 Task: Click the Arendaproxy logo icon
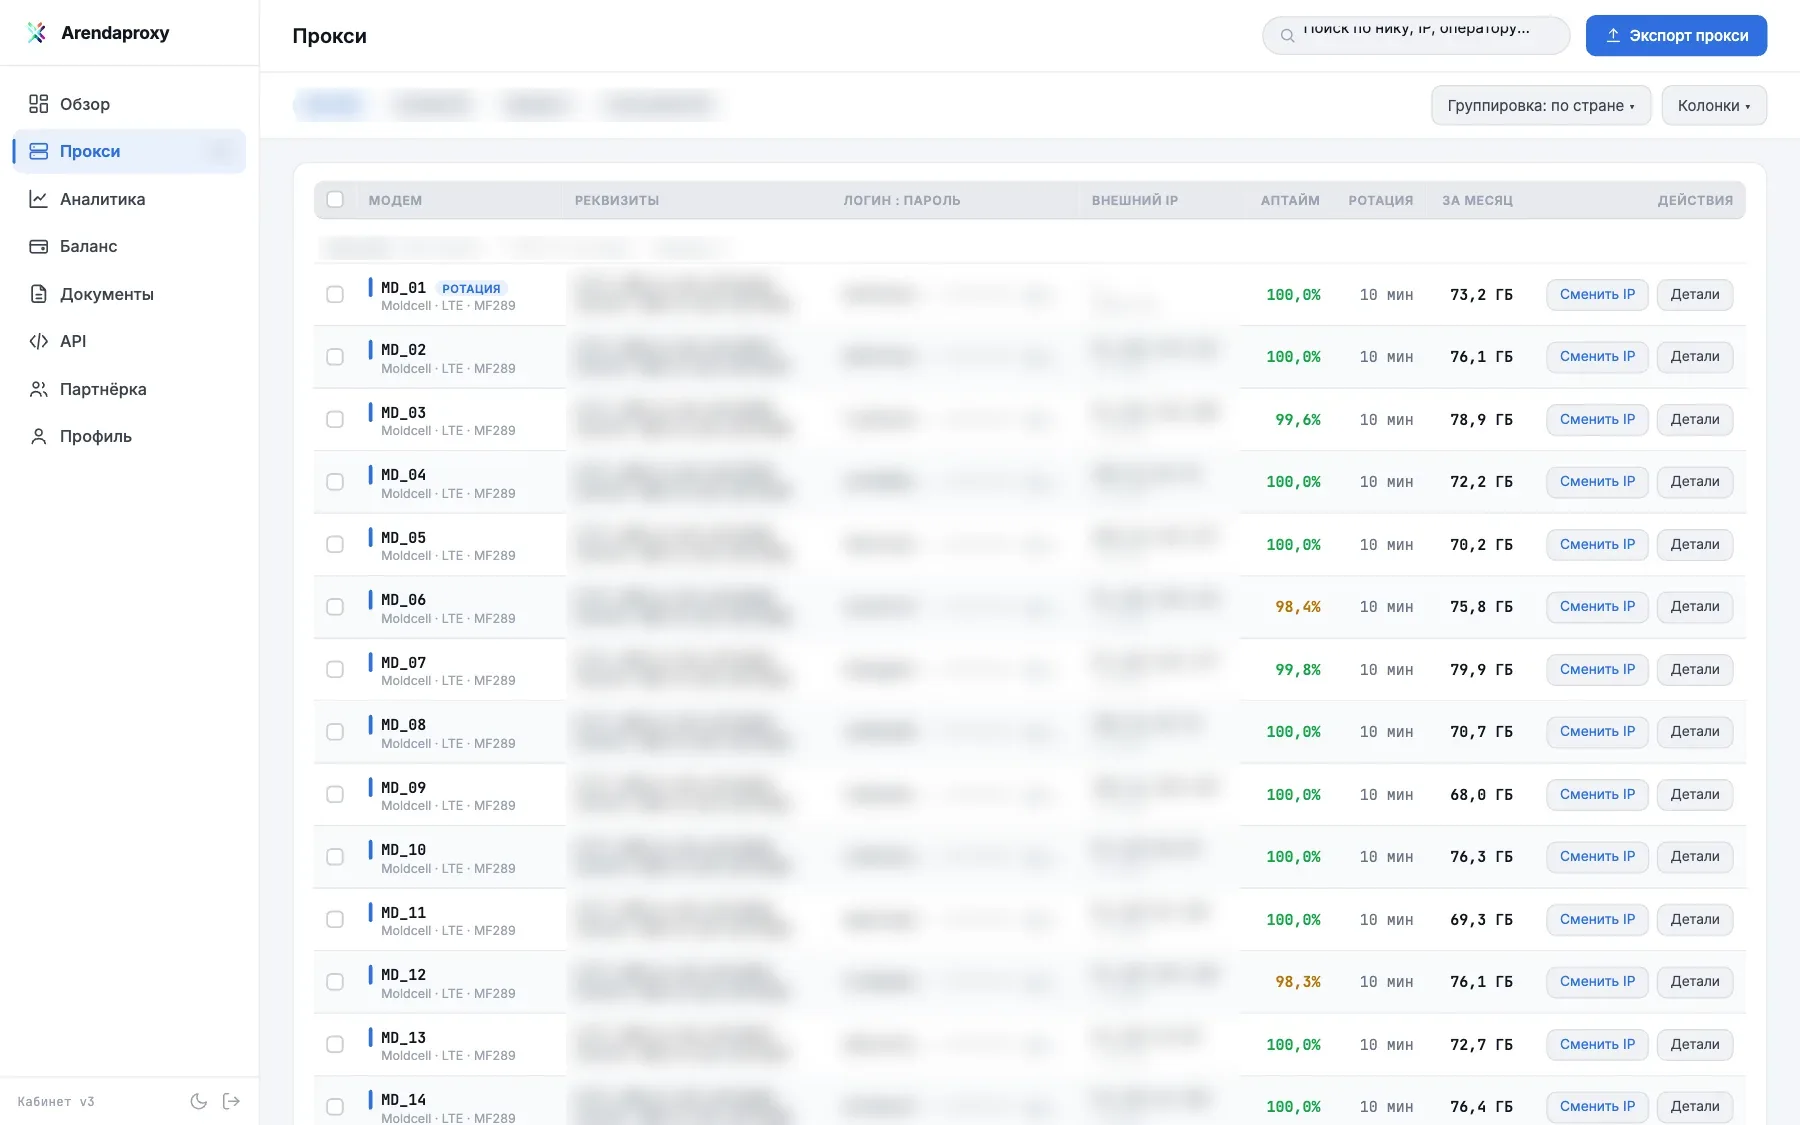[37, 33]
